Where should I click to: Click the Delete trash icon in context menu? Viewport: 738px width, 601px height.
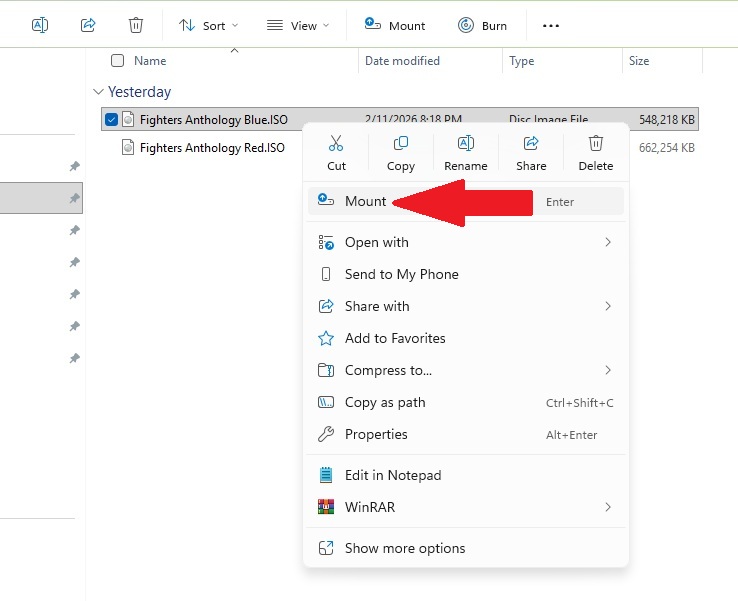(x=595, y=143)
